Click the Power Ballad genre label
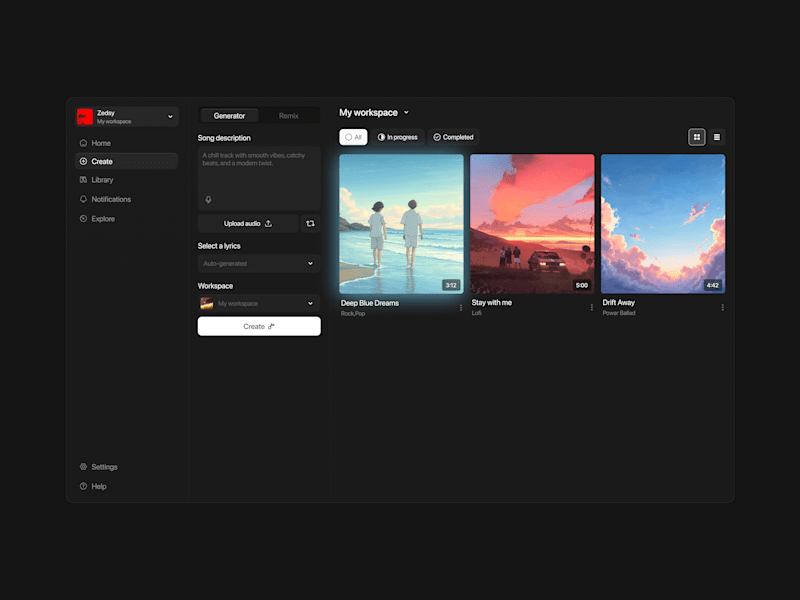Viewport: 800px width, 600px height. 619,313
